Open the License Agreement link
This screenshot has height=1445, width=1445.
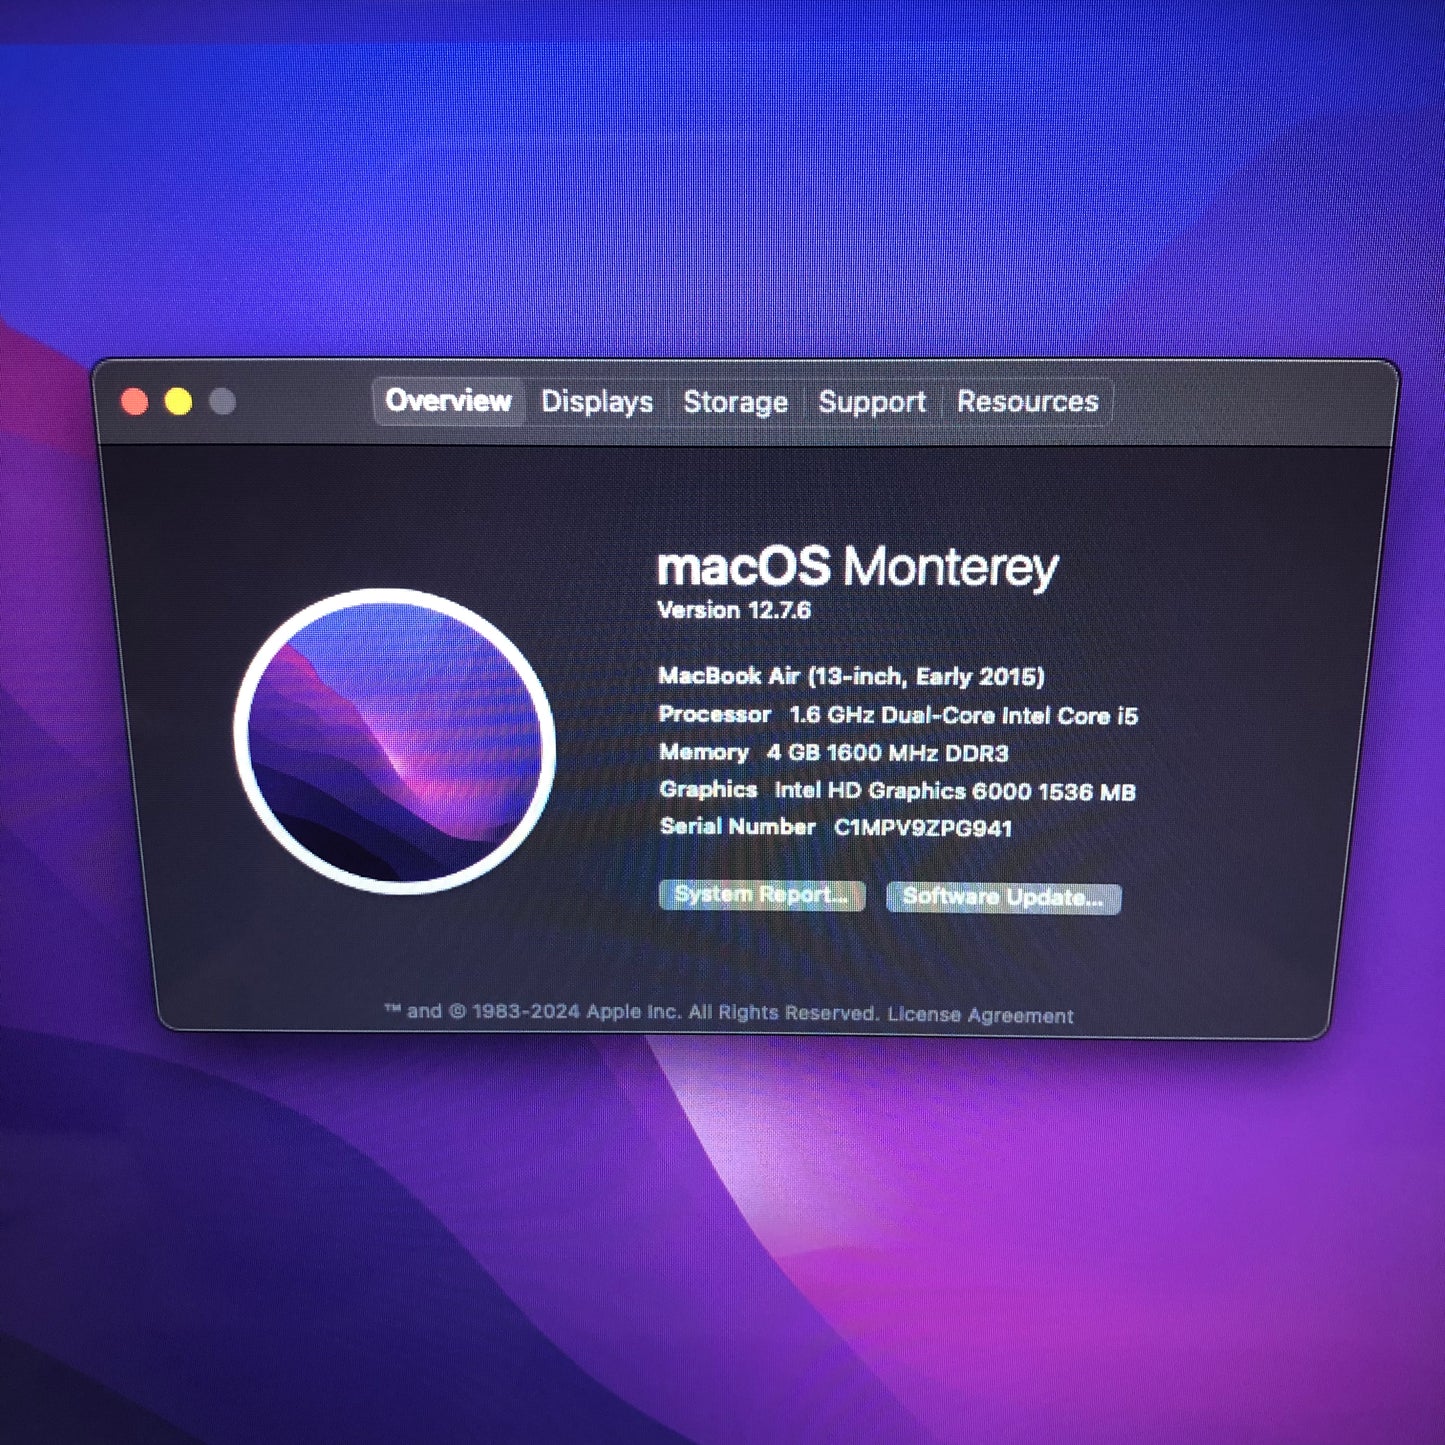pos(980,1015)
